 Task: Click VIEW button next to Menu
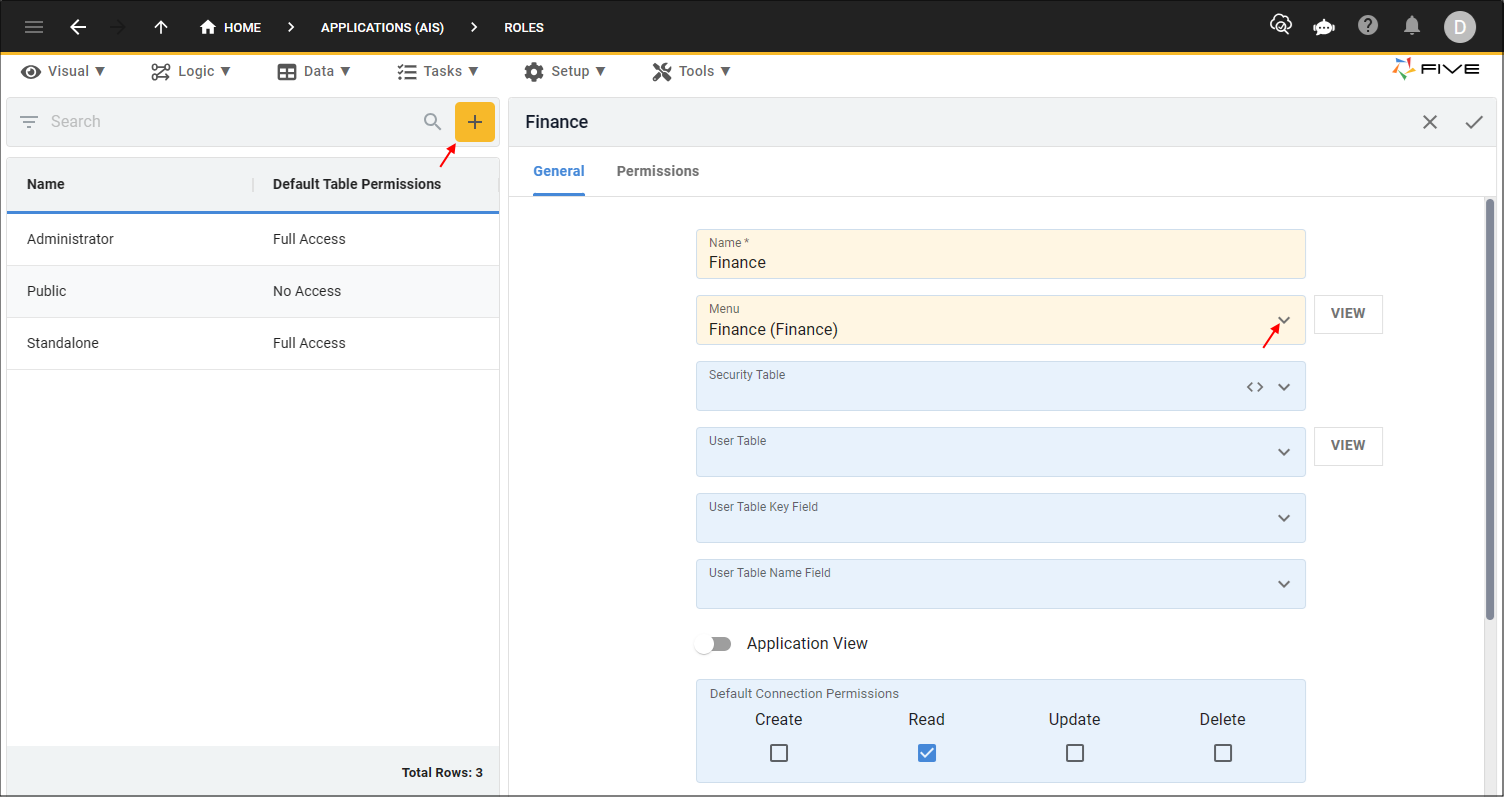(x=1348, y=314)
